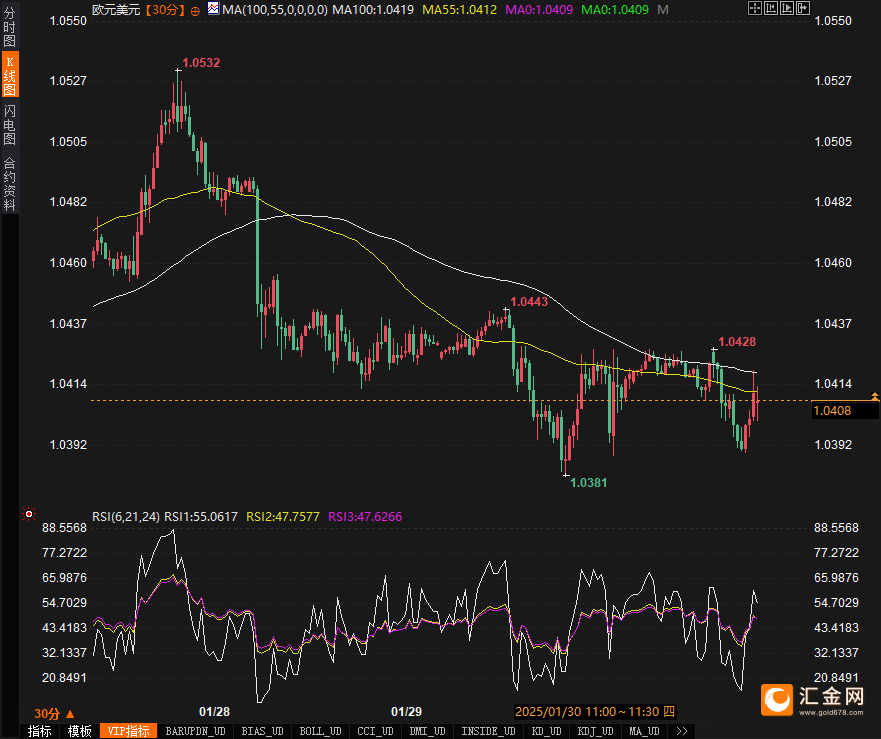Screen dimensions: 881x739
Task: Click the VIP指标 button
Action: point(128,731)
